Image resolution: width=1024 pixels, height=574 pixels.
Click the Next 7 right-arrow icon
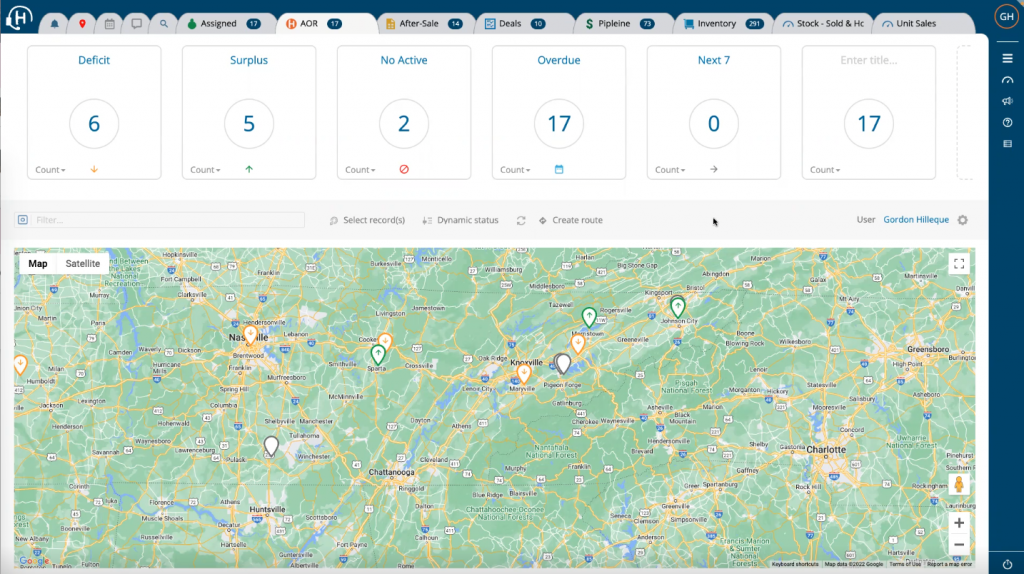coord(714,169)
